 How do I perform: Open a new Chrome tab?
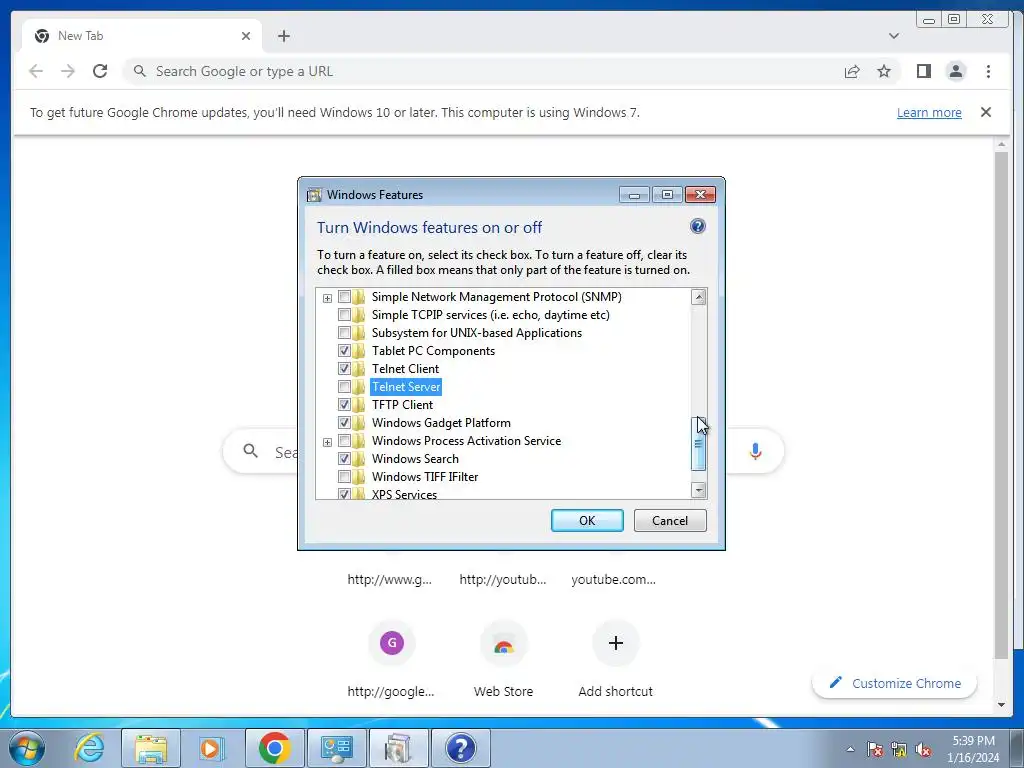[x=283, y=36]
